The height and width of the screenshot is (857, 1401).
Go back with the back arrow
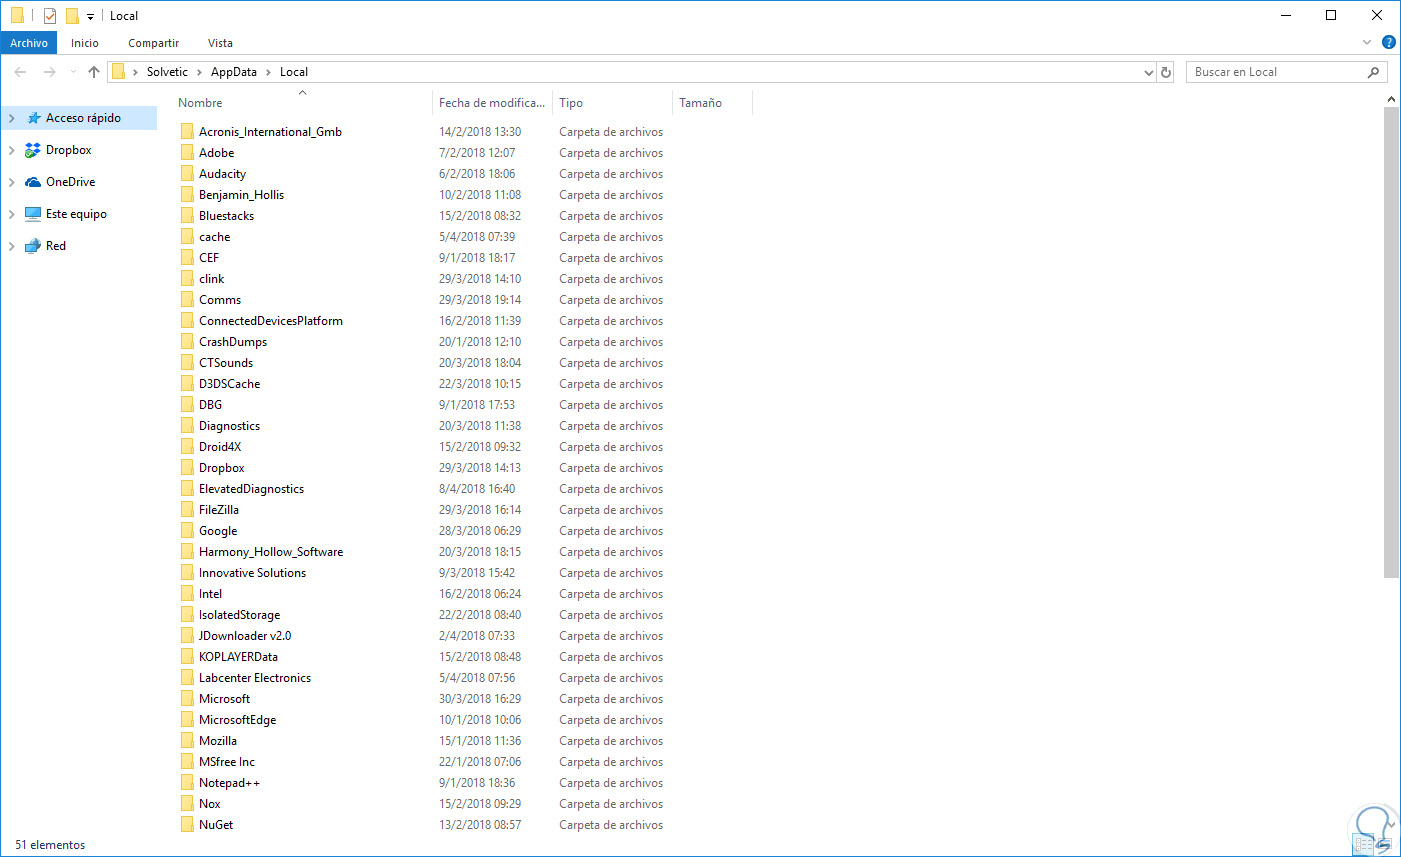(20, 72)
